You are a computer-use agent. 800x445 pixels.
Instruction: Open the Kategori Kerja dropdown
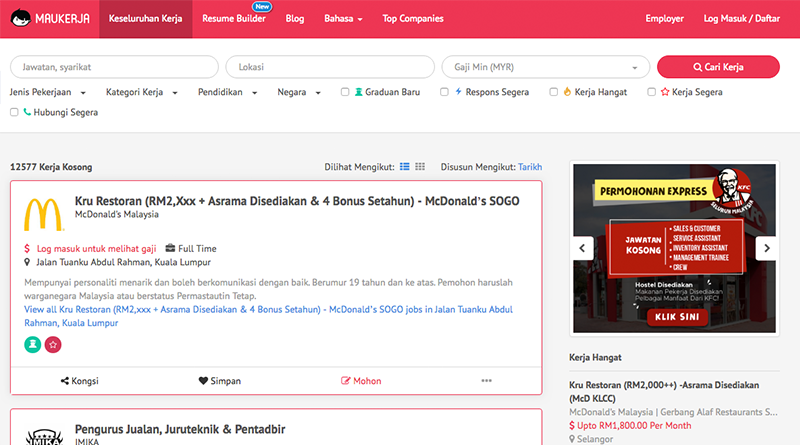coord(141,92)
